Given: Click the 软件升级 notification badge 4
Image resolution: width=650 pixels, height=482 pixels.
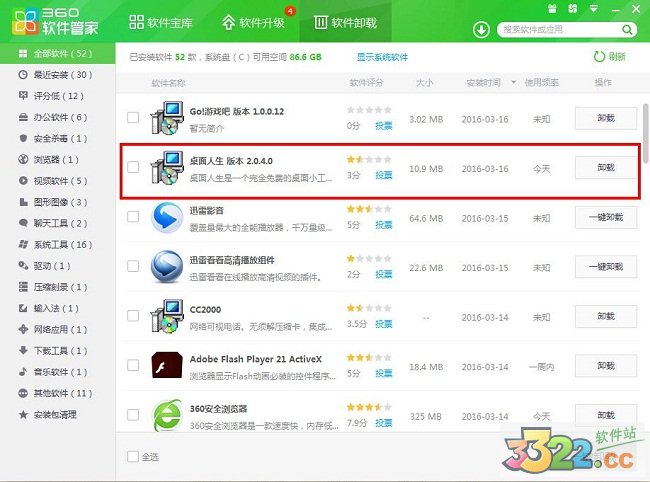Looking at the screenshot, I should click(x=290, y=11).
